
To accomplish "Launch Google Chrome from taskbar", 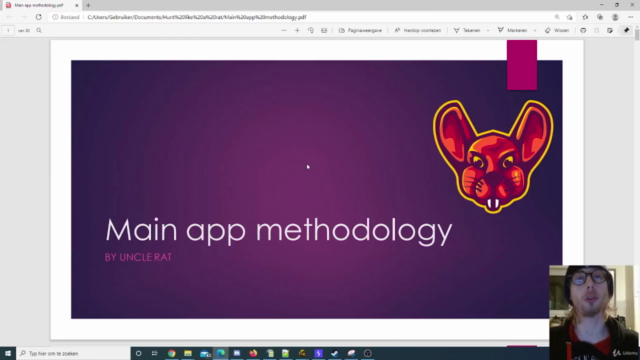I will point(171,353).
